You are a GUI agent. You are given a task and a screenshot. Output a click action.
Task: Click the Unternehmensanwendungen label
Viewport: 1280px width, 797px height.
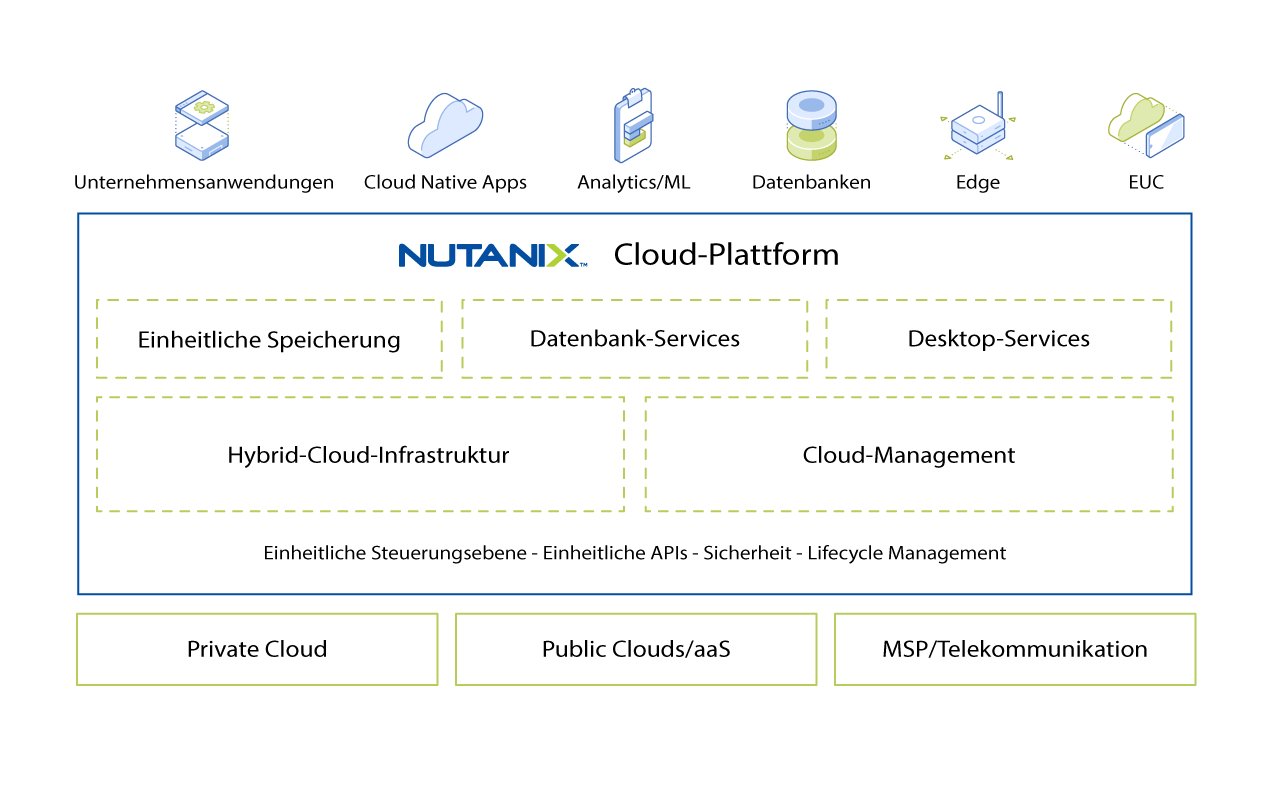(204, 182)
